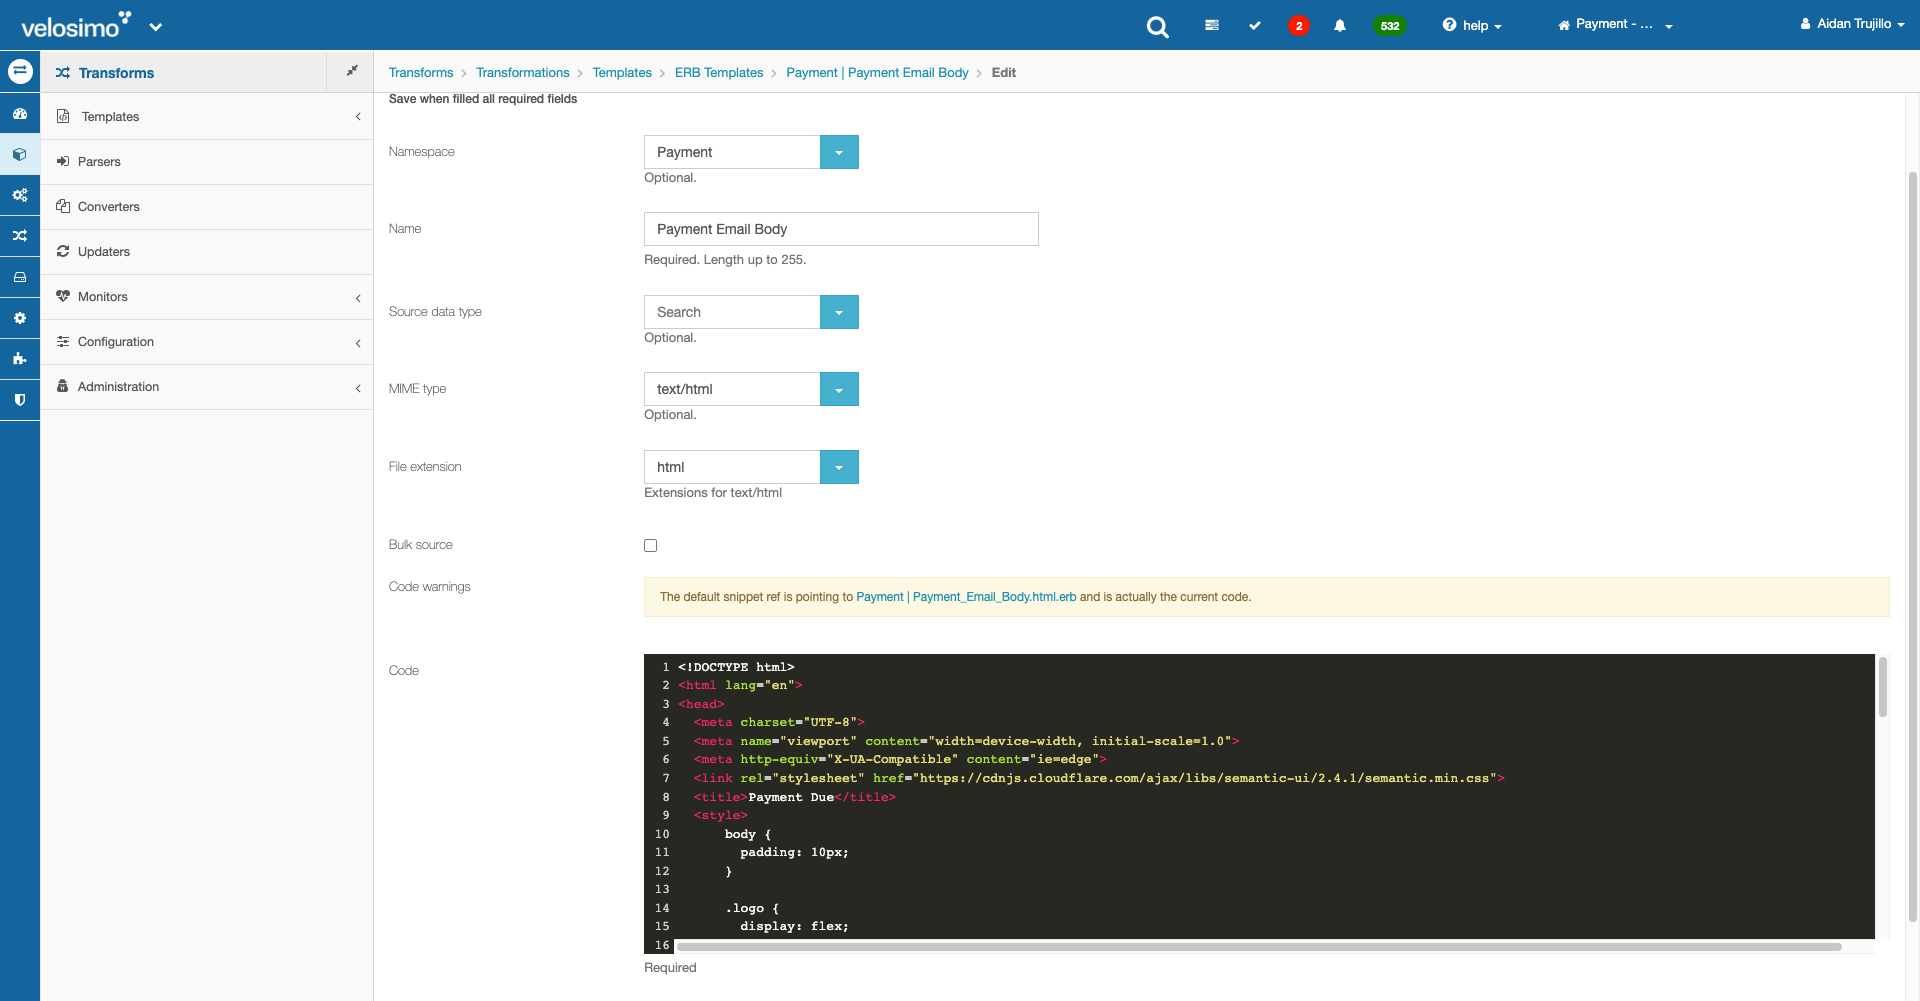Open Payment | Payment Email Body breadcrumb
This screenshot has height=1001, width=1920.
877,73
